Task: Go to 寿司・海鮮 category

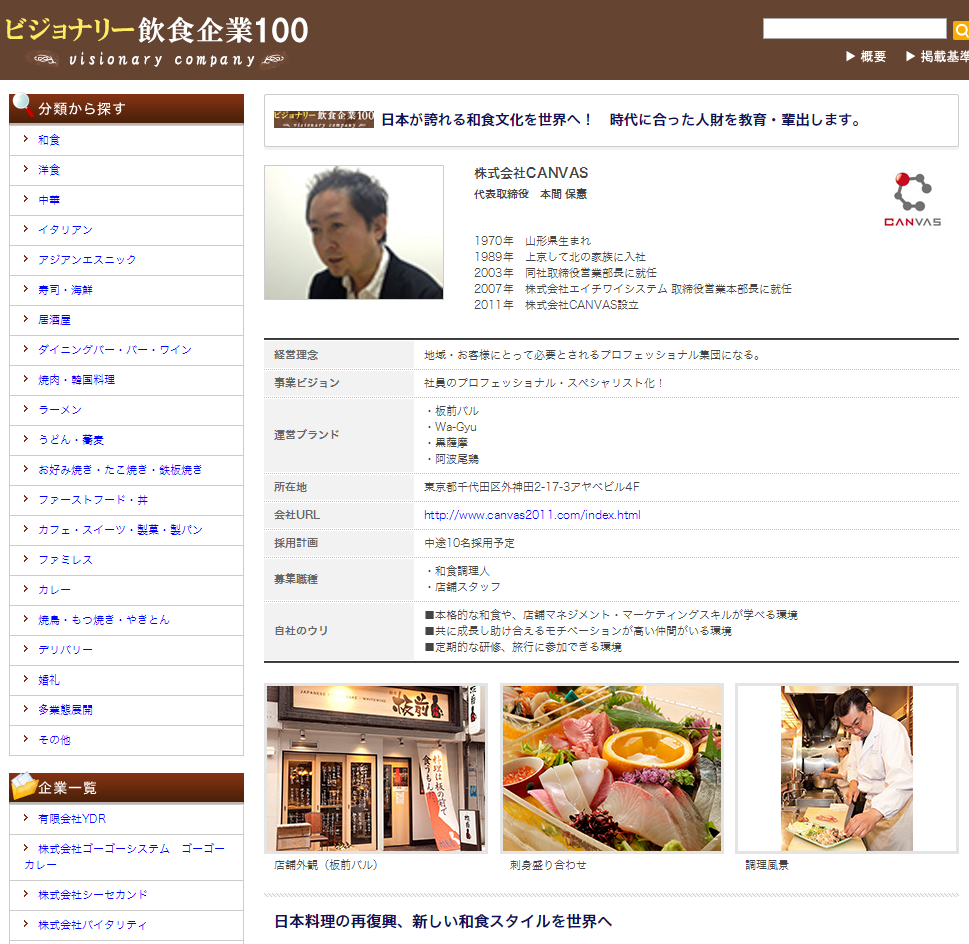Action: pos(65,290)
